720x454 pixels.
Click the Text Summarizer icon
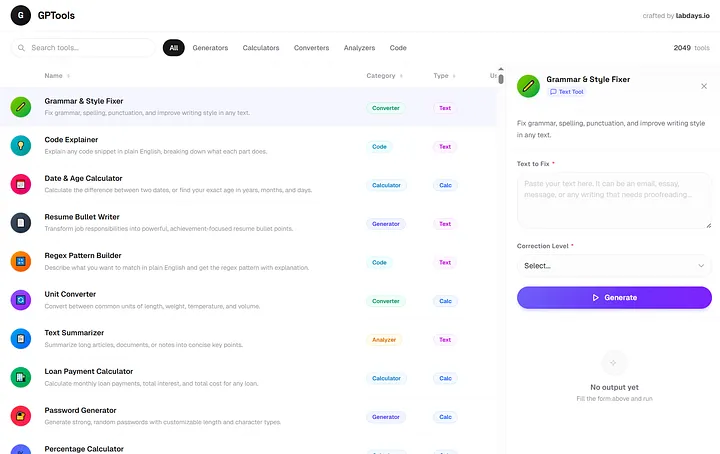point(20,339)
